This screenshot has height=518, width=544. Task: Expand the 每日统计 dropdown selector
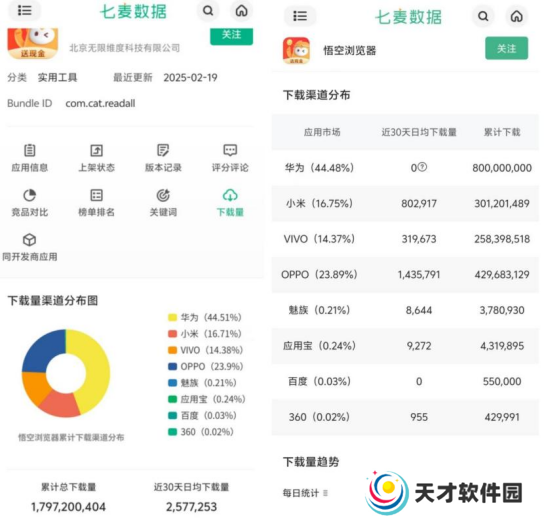(305, 493)
